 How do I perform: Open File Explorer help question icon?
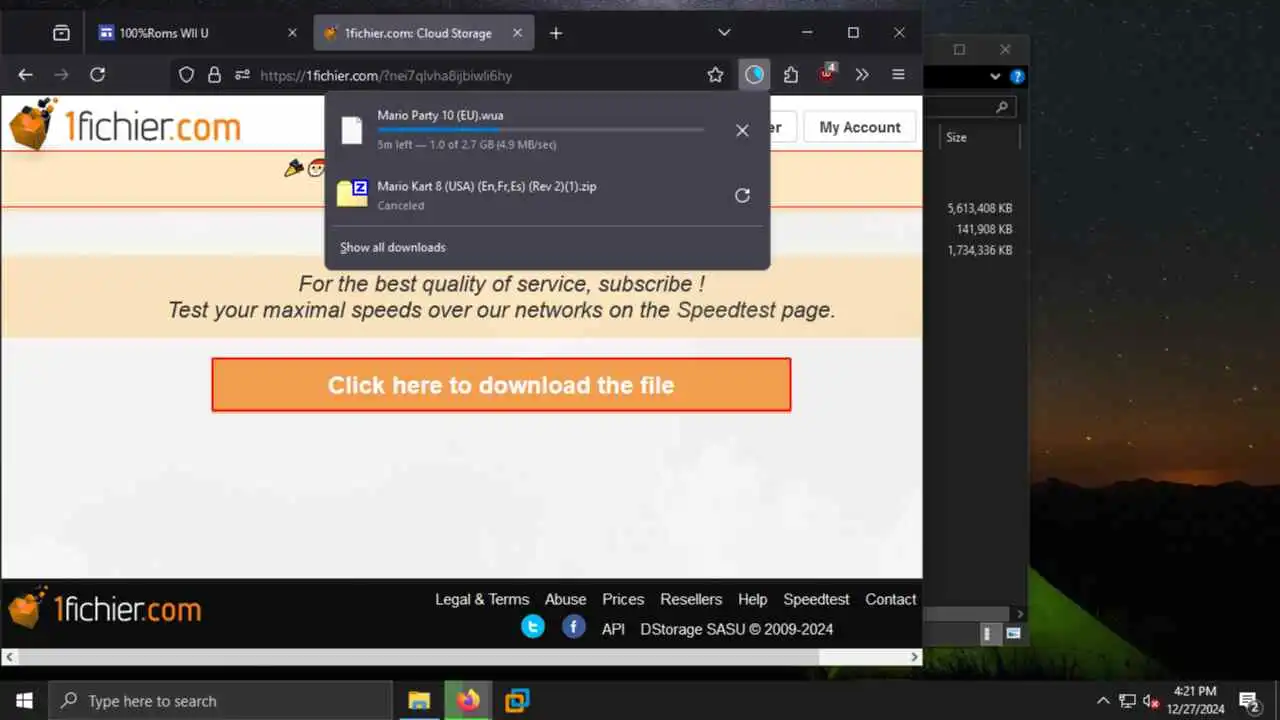[x=1017, y=76]
